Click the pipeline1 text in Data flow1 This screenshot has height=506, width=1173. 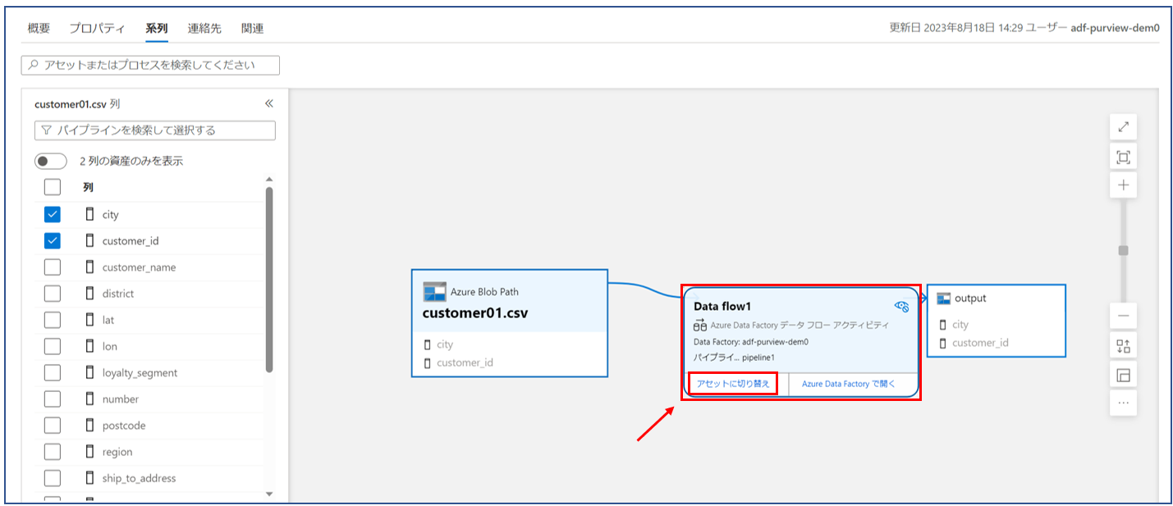tap(758, 357)
